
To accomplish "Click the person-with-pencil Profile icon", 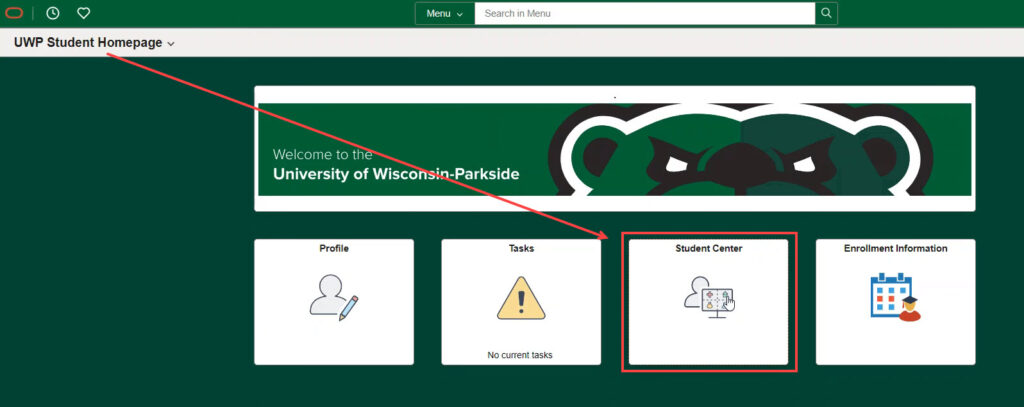I will point(334,298).
